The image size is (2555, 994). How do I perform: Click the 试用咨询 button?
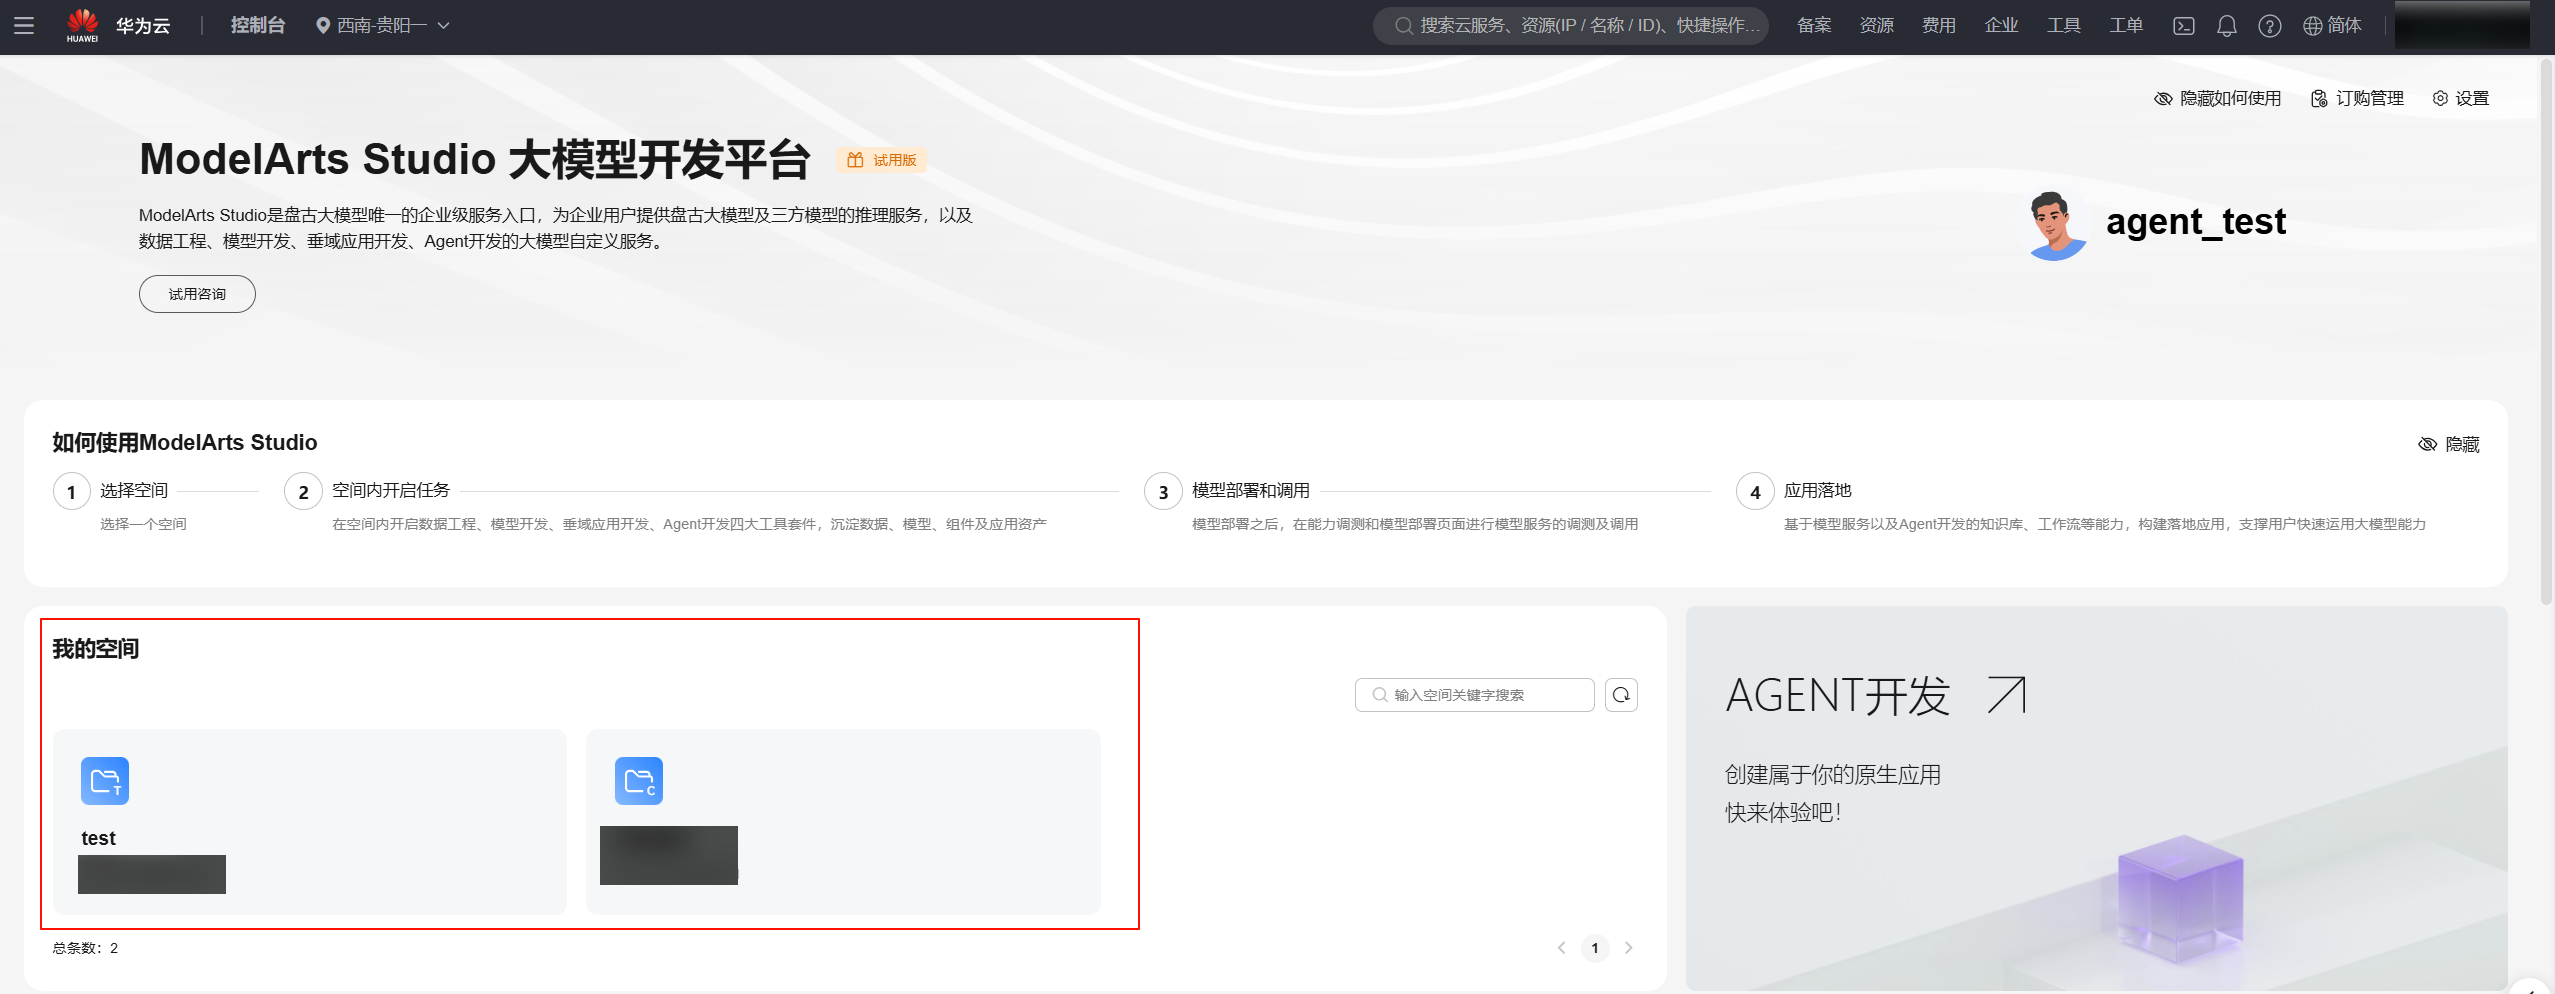197,294
